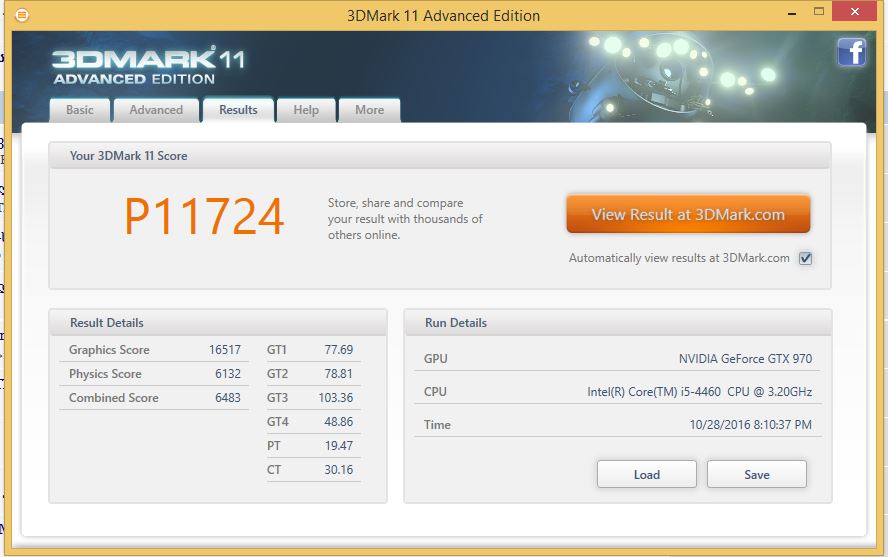
Task: Click the NVIDIA GeForce GTX 970 GPU entry
Action: pyautogui.click(x=745, y=359)
